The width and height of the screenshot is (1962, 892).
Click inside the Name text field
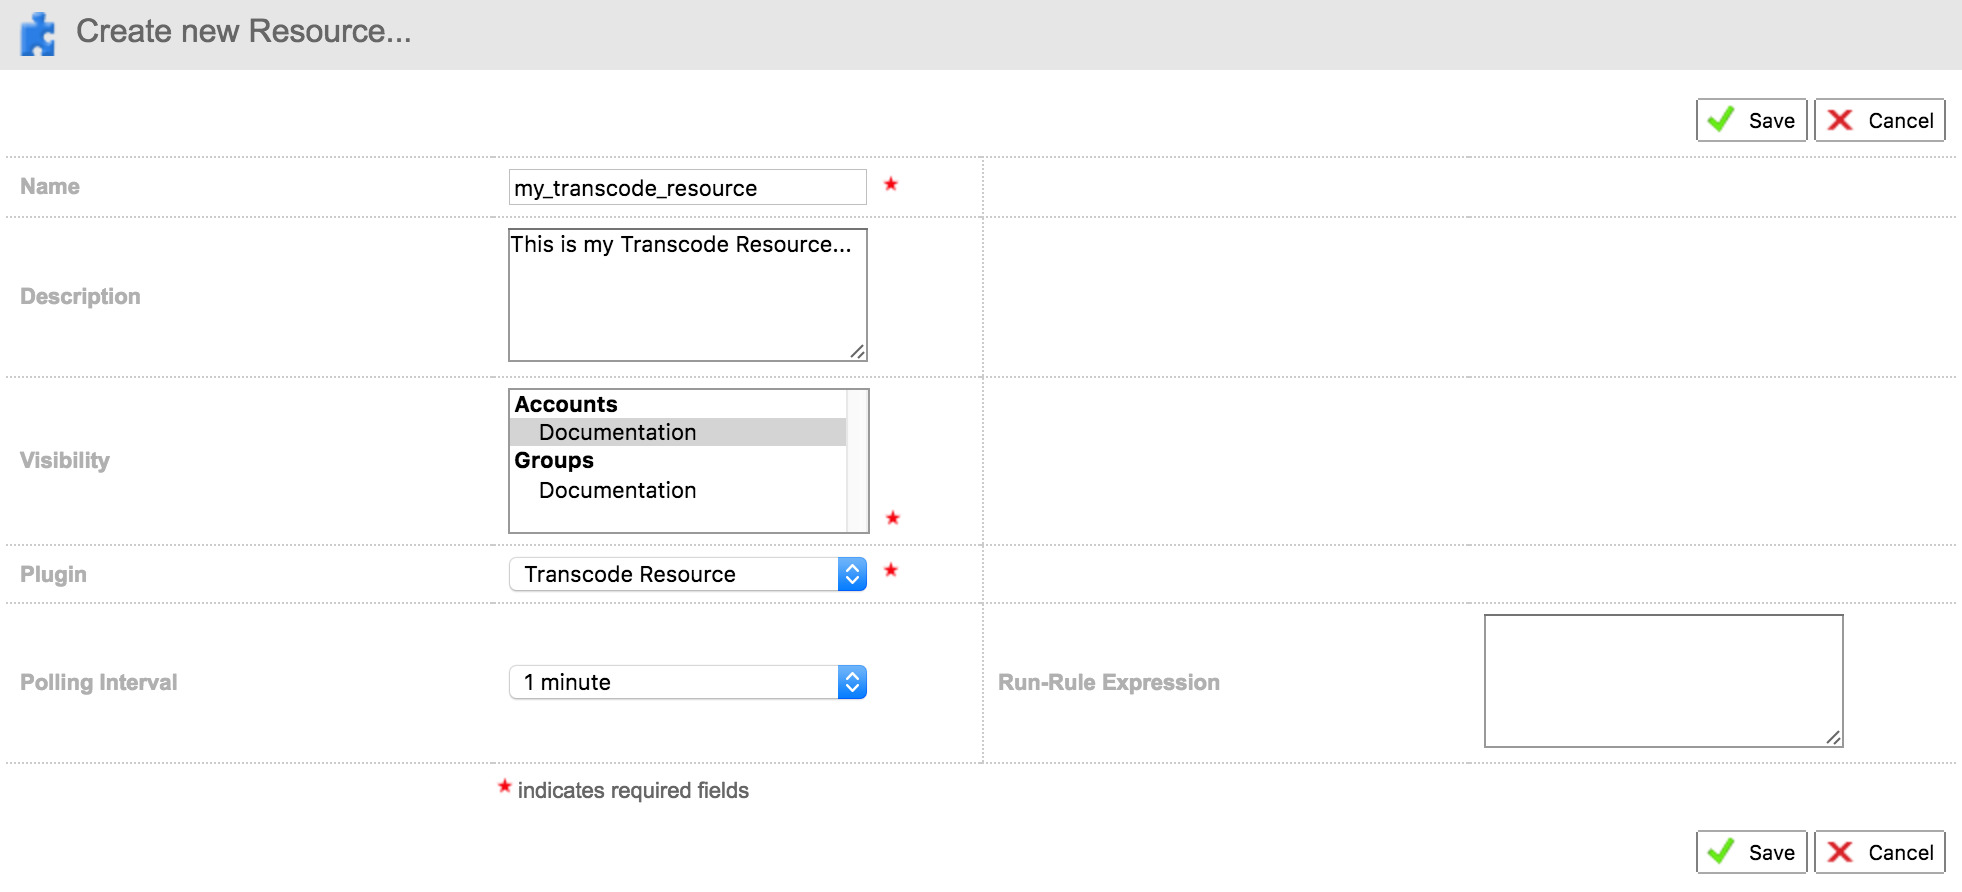[687, 187]
